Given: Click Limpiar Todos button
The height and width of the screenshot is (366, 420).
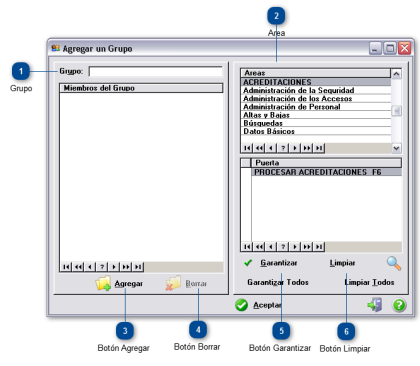Looking at the screenshot, I should click(369, 282).
